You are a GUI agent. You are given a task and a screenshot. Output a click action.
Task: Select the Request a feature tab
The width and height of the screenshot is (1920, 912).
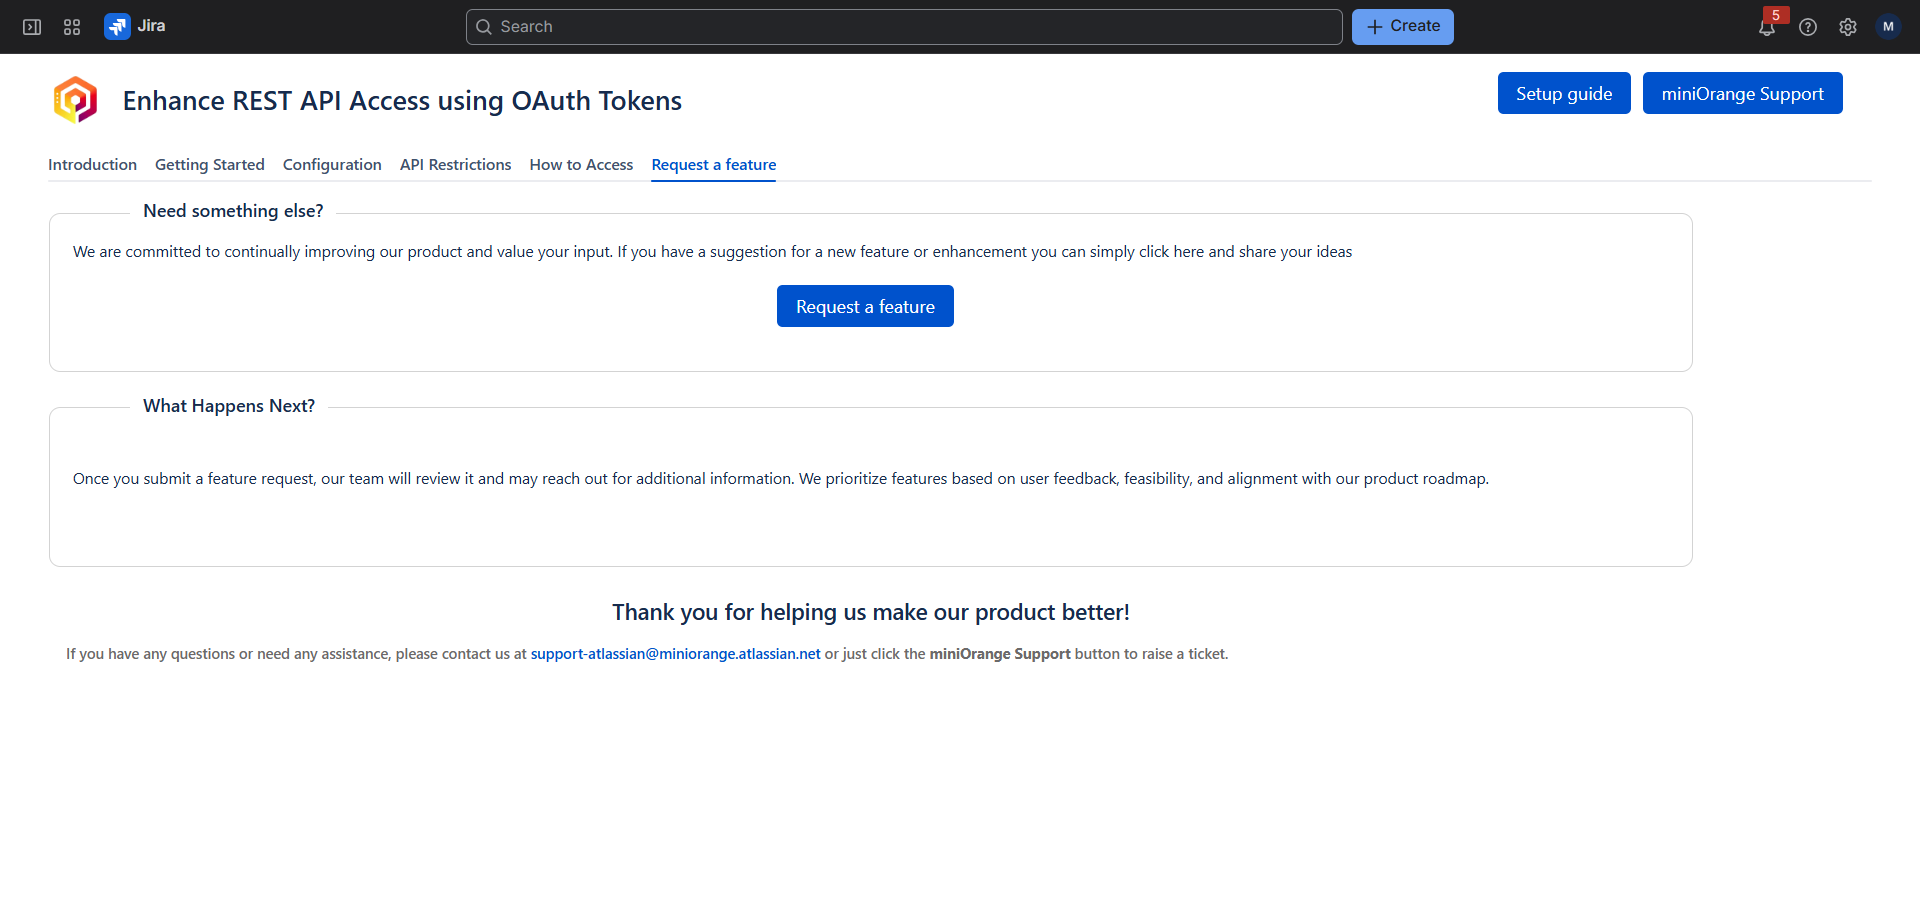(714, 165)
